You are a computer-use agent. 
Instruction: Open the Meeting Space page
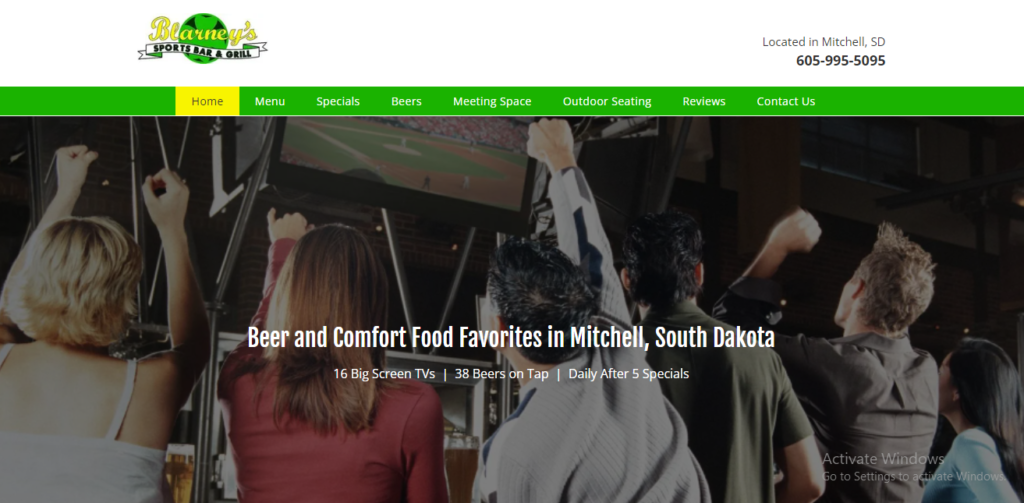point(492,101)
